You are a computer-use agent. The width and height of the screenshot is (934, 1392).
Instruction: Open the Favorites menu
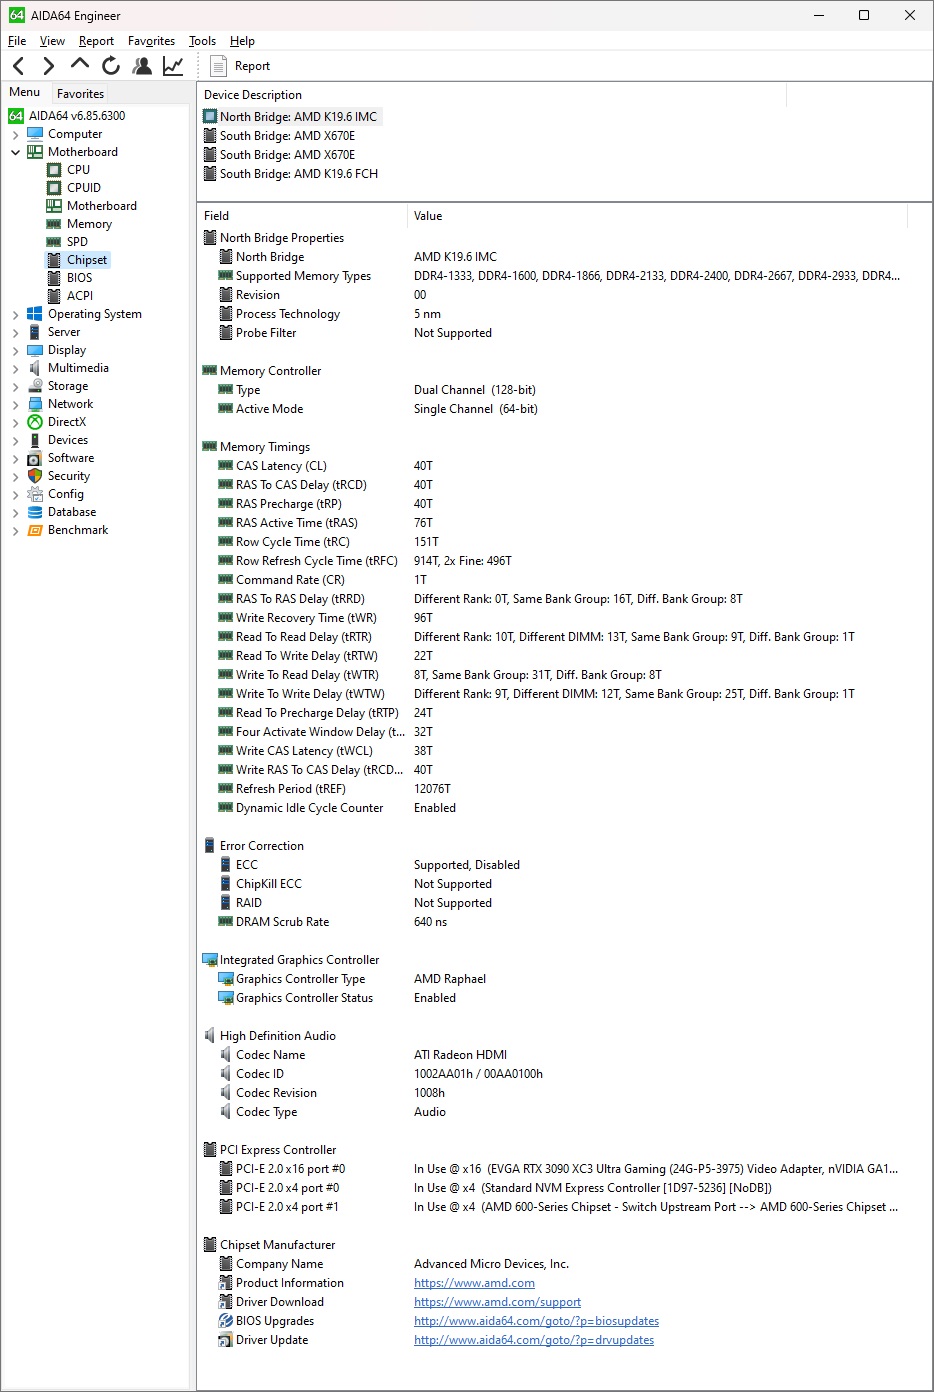pyautogui.click(x=151, y=41)
